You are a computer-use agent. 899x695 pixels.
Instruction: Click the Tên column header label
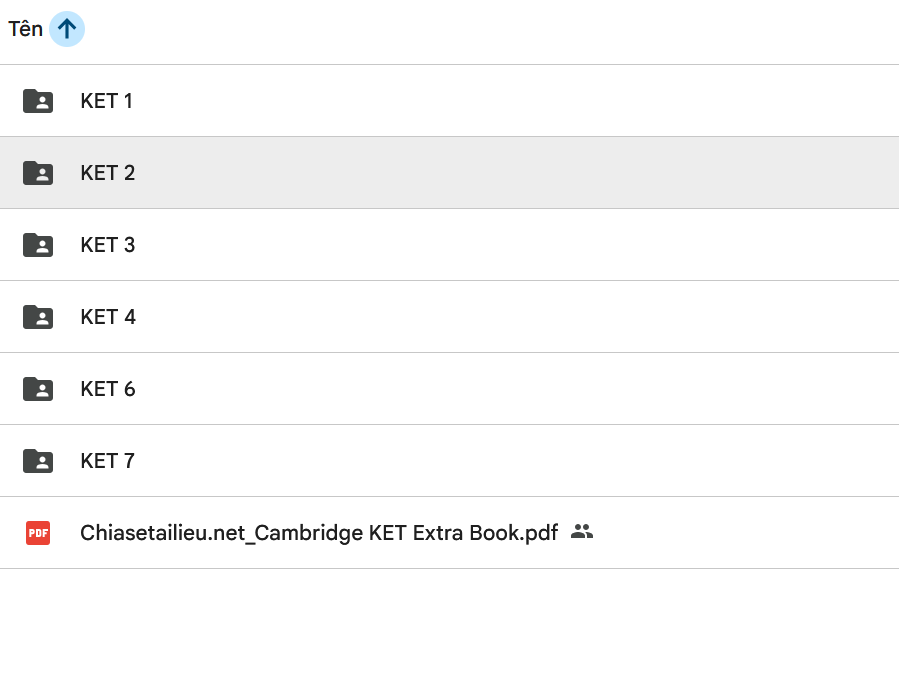tap(25, 29)
